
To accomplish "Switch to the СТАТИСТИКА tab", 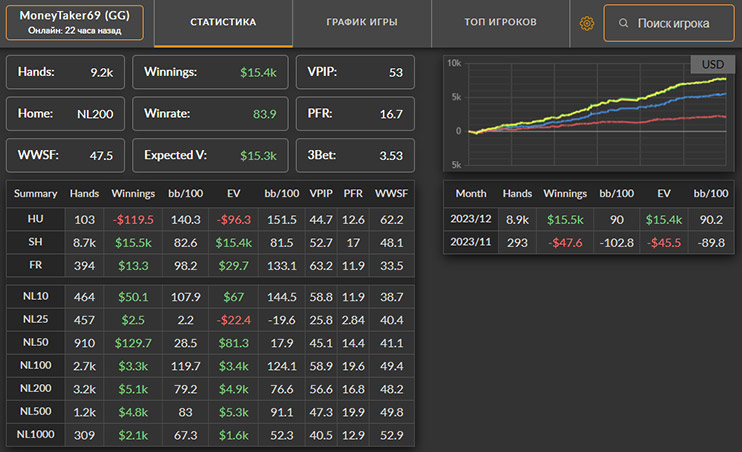I will (223, 22).
